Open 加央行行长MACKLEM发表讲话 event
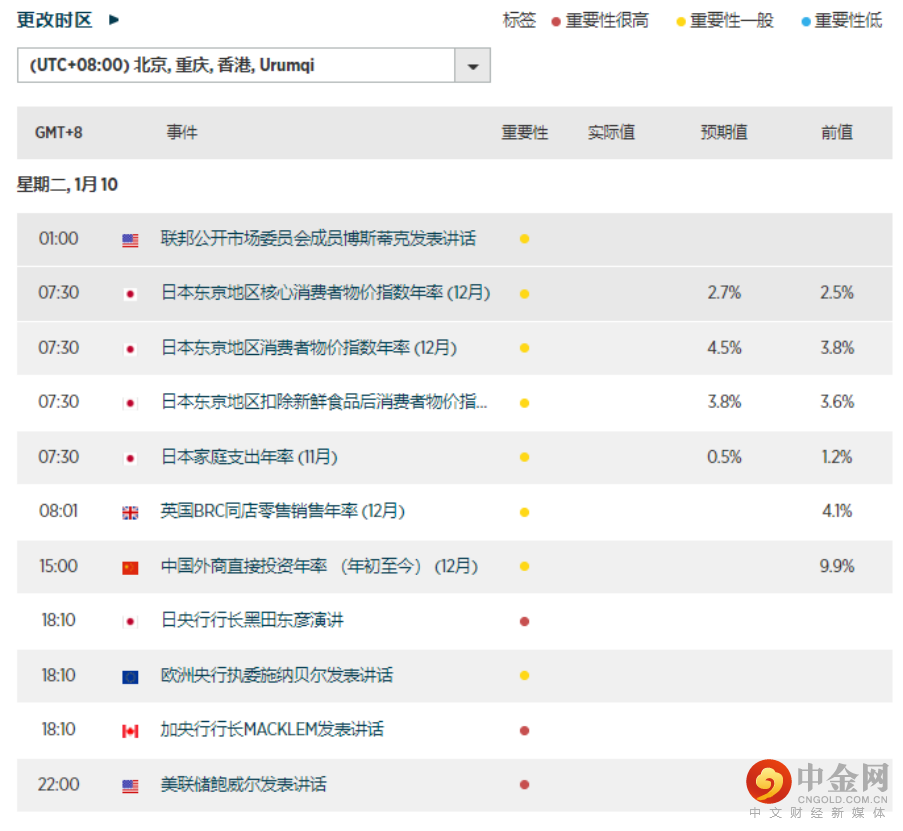Screen dimensions: 903x831 [x=272, y=730]
